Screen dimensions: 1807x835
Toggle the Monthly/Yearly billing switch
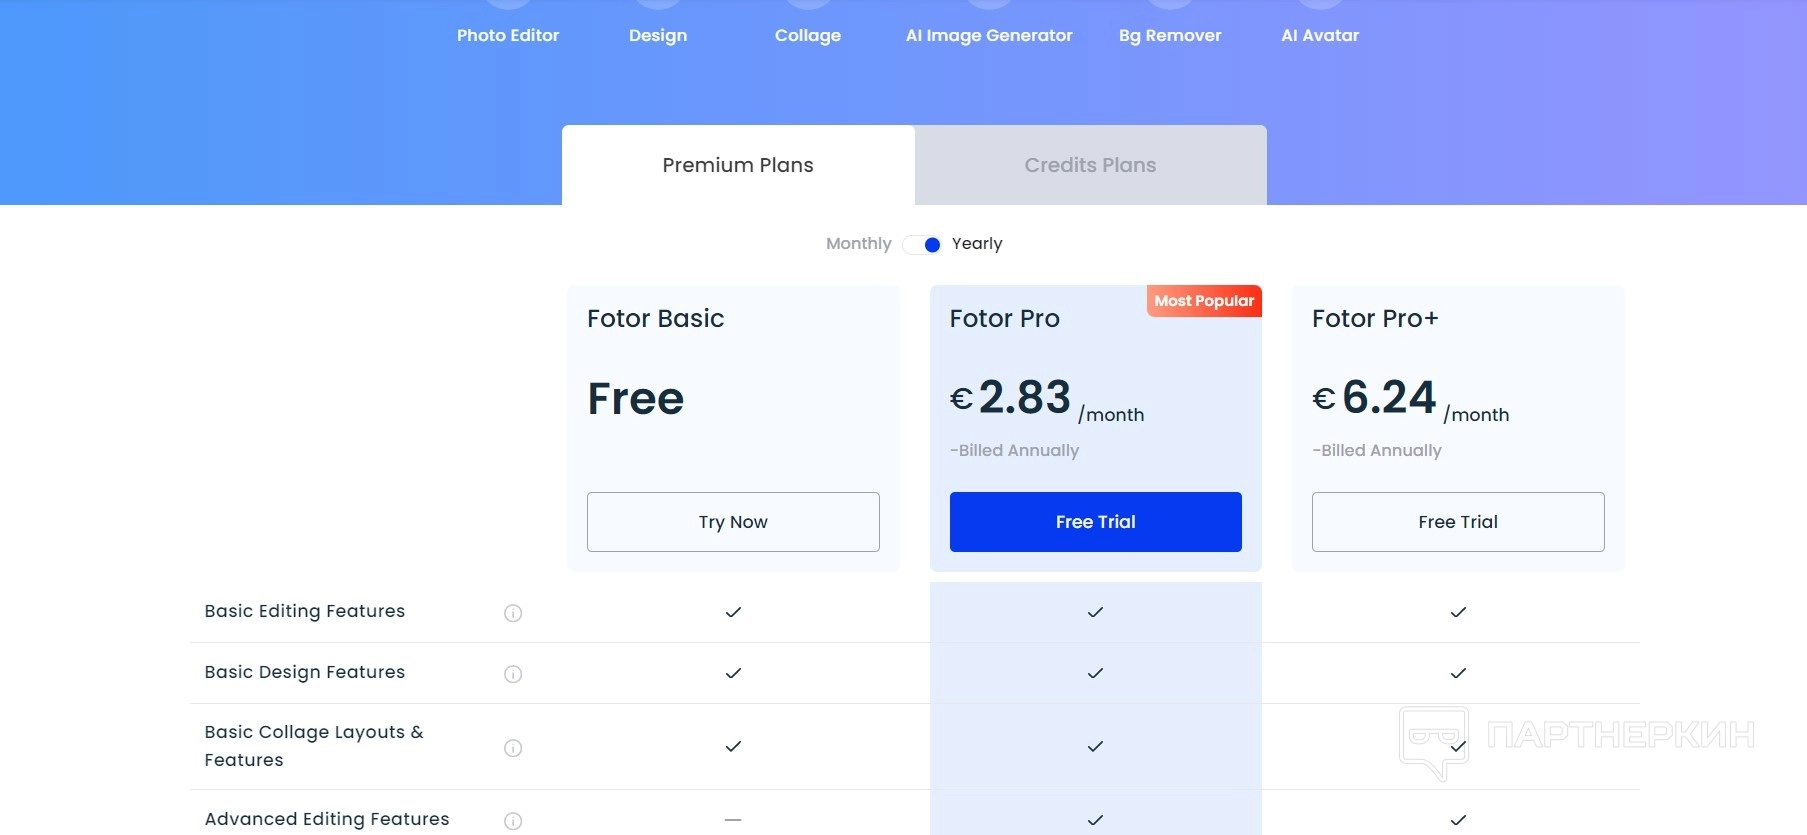[x=922, y=245]
